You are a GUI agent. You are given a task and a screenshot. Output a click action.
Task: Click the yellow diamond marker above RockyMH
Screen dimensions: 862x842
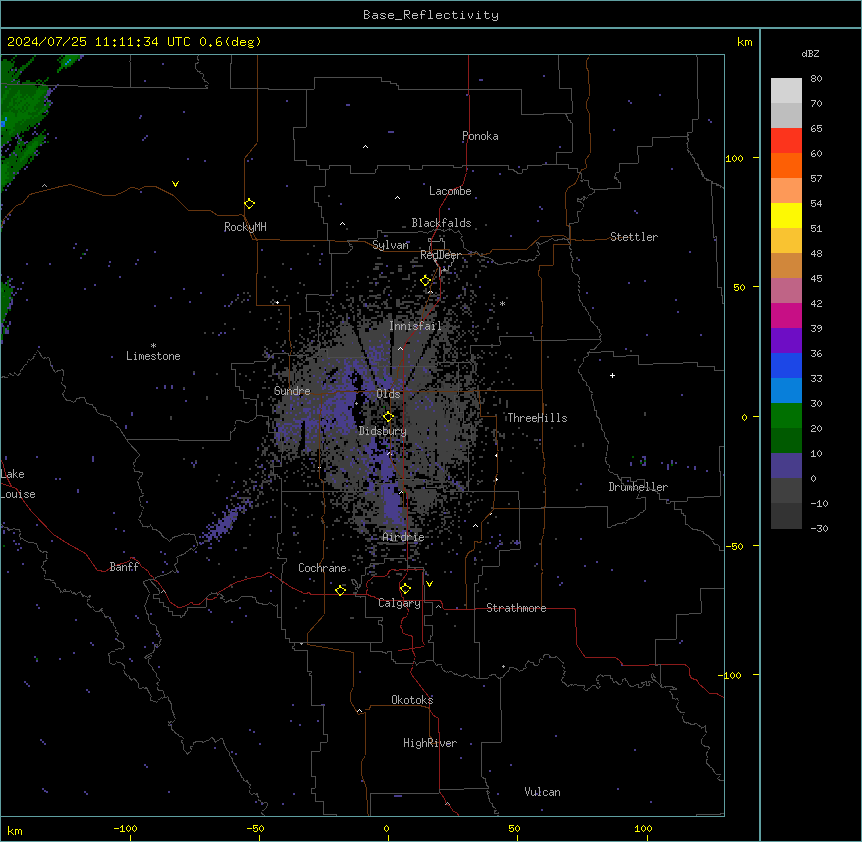pyautogui.click(x=249, y=203)
